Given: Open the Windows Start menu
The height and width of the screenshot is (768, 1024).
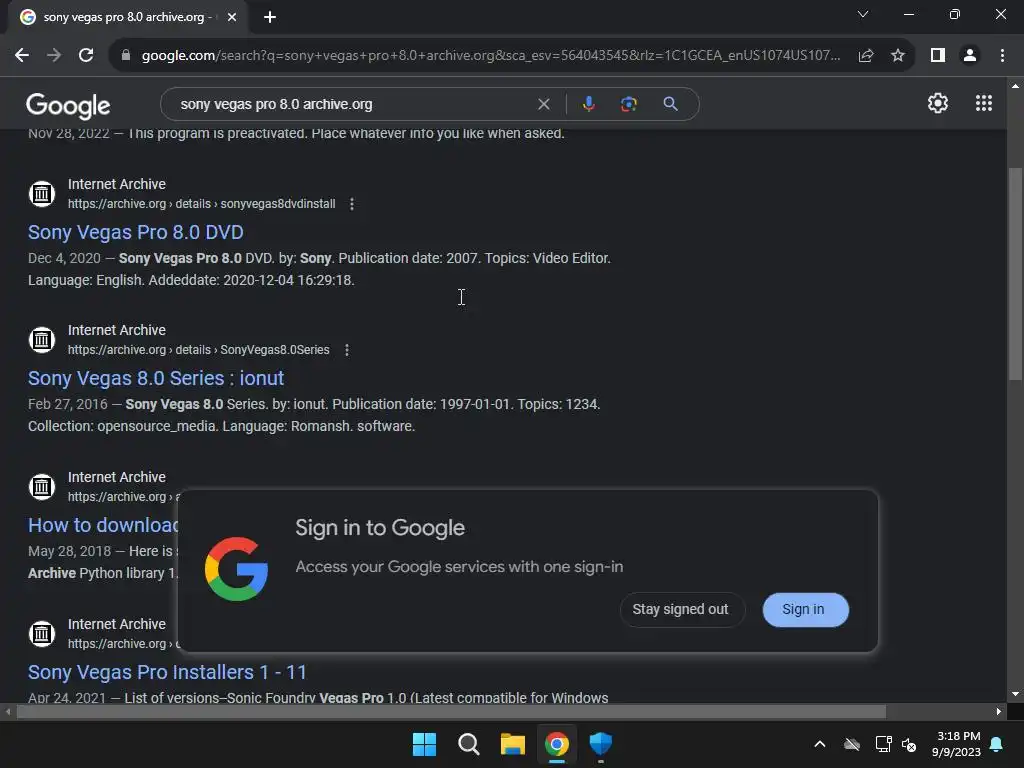Looking at the screenshot, I should coord(424,744).
